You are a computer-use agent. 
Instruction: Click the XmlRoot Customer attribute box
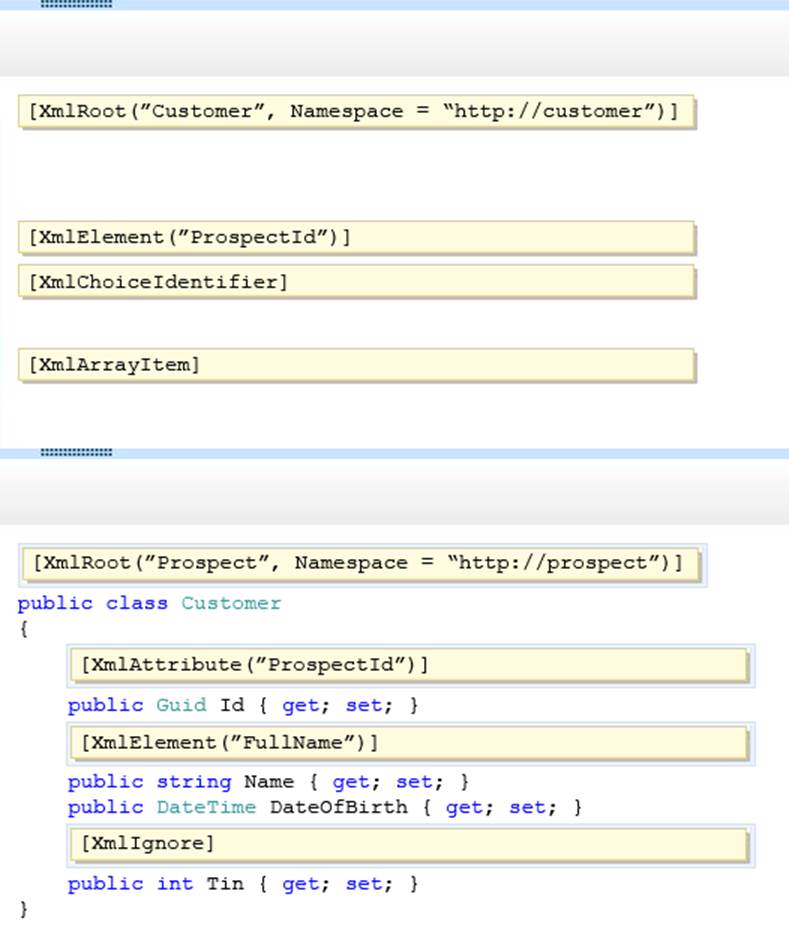(x=355, y=111)
